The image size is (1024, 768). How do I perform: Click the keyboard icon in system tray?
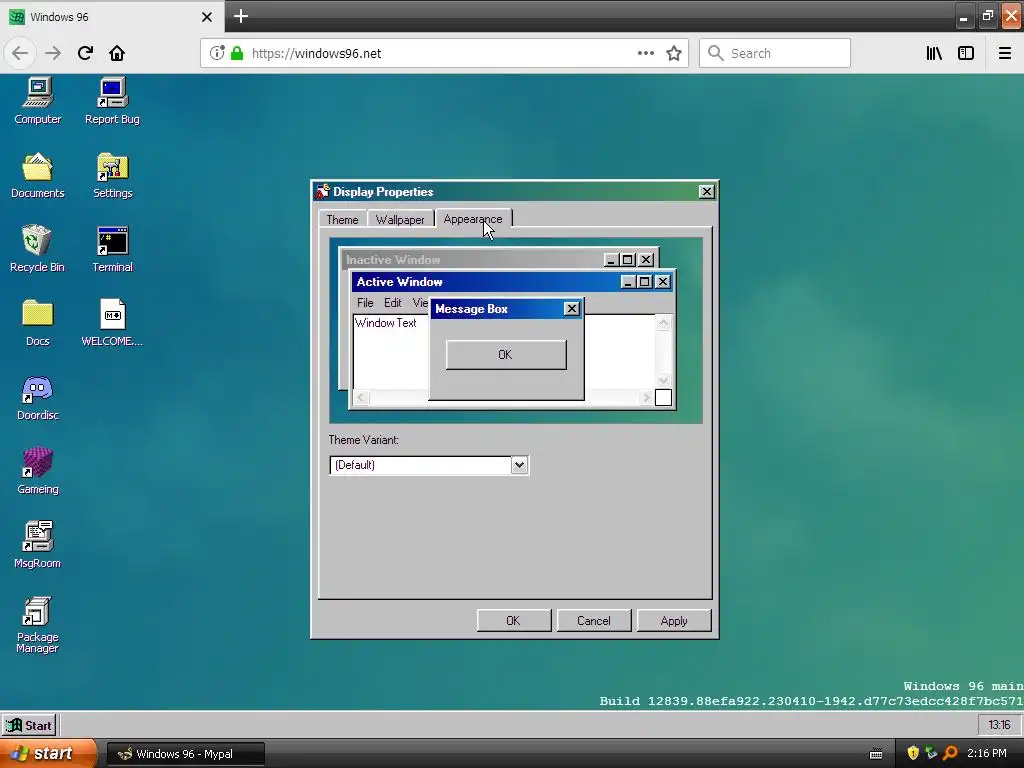coord(876,754)
